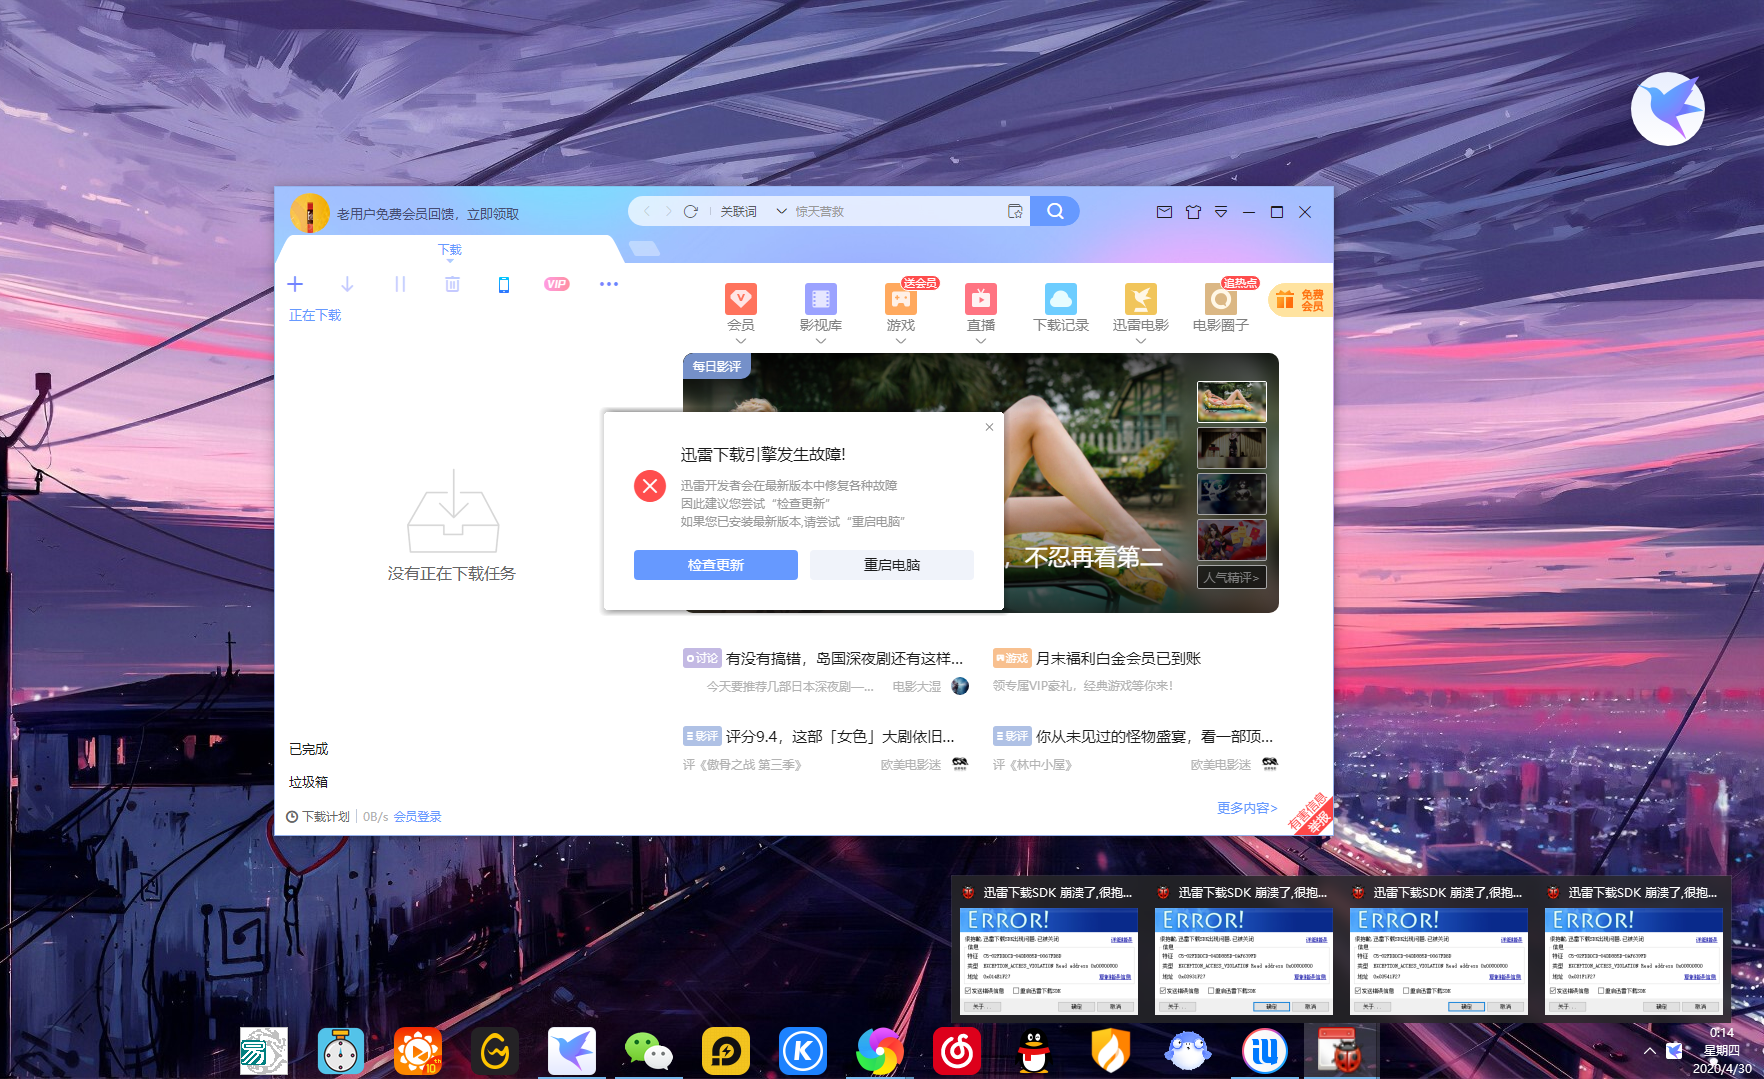Image resolution: width=1764 pixels, height=1079 pixels.
Task: Click the VIP speedup icon in toolbar
Action: point(556,284)
